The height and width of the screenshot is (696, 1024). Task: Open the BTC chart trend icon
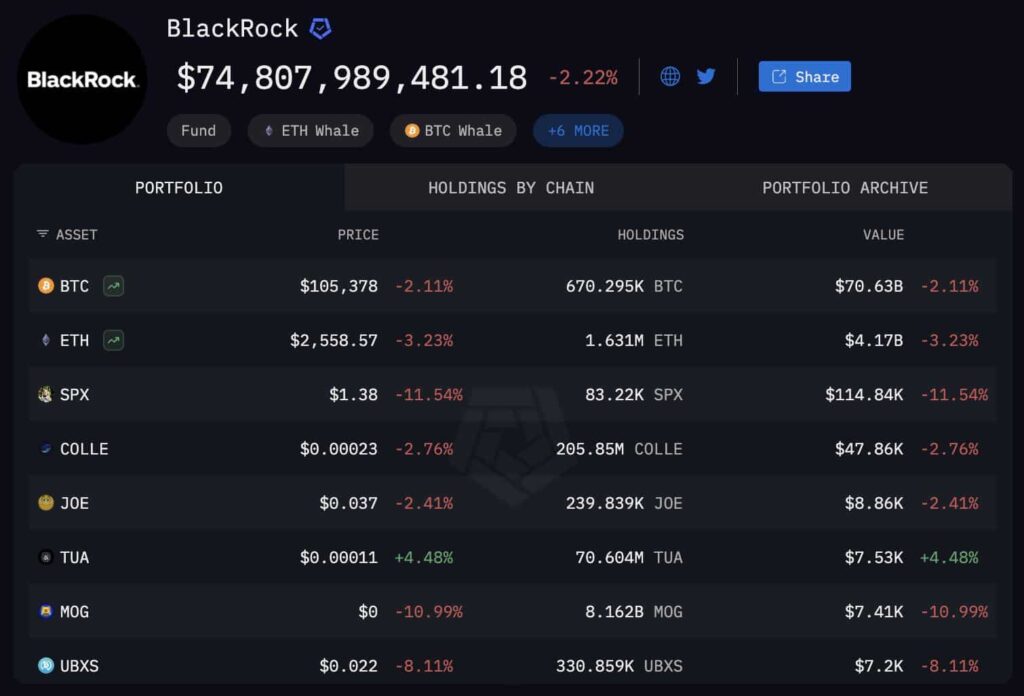pyautogui.click(x=114, y=286)
